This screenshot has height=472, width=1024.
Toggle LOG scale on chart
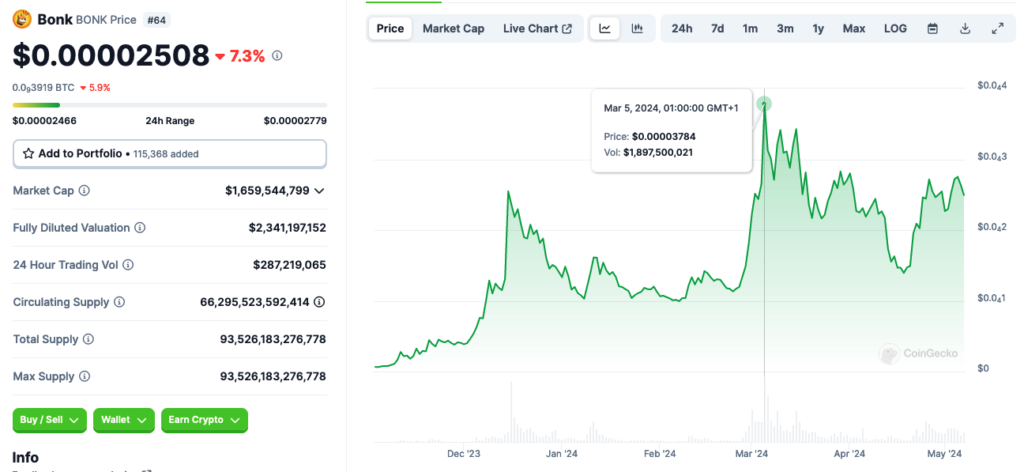895,28
